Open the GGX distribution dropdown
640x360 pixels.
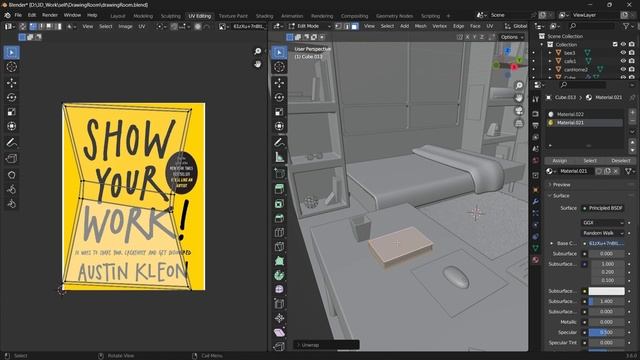pos(603,223)
